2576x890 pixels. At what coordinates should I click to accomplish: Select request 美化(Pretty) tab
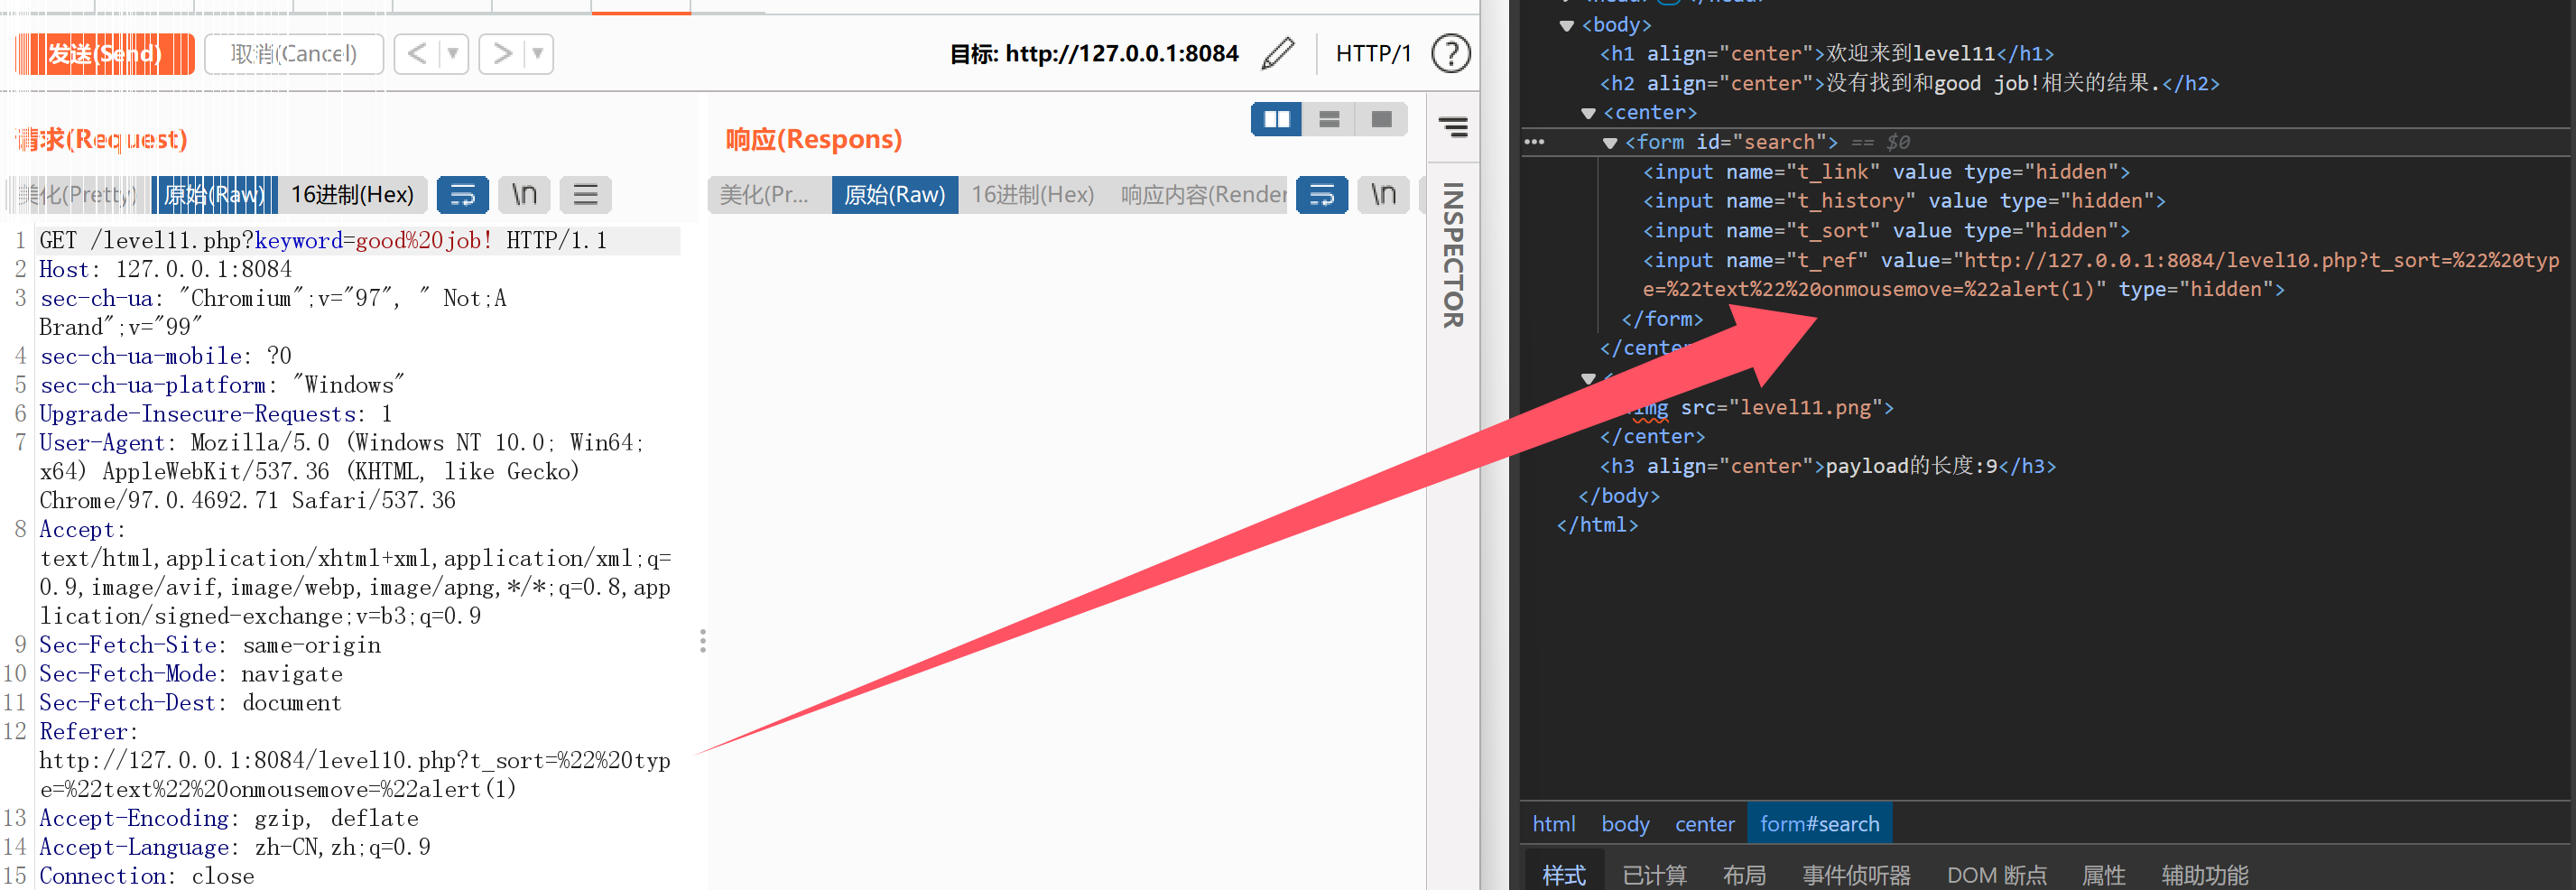click(77, 194)
